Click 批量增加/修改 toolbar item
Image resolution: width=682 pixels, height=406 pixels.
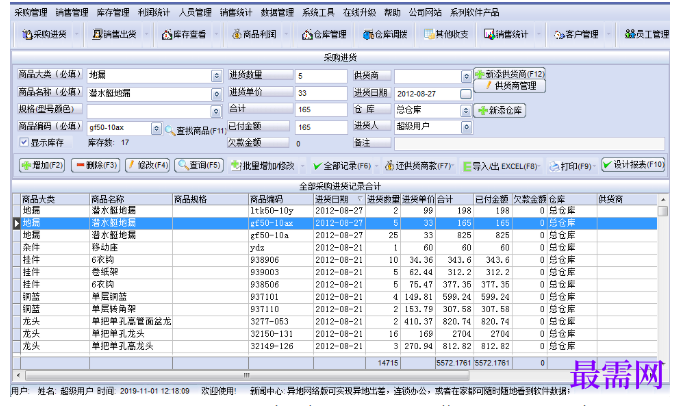point(263,166)
